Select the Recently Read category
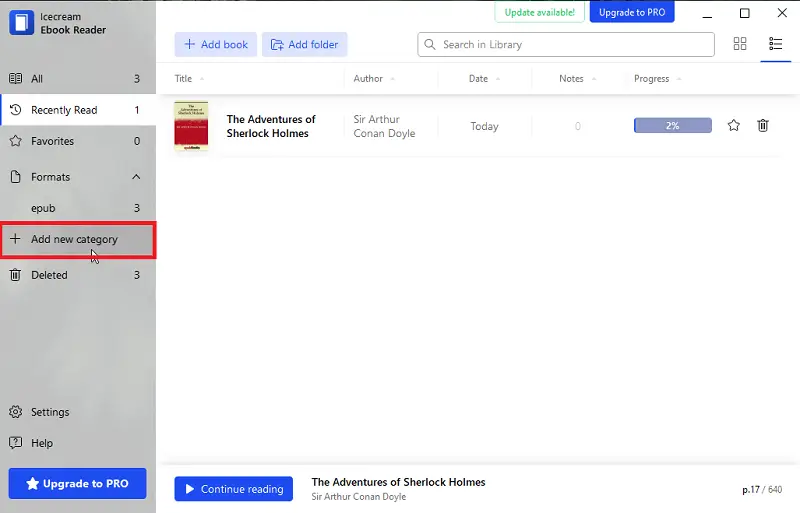Image resolution: width=800 pixels, height=513 pixels. click(78, 110)
